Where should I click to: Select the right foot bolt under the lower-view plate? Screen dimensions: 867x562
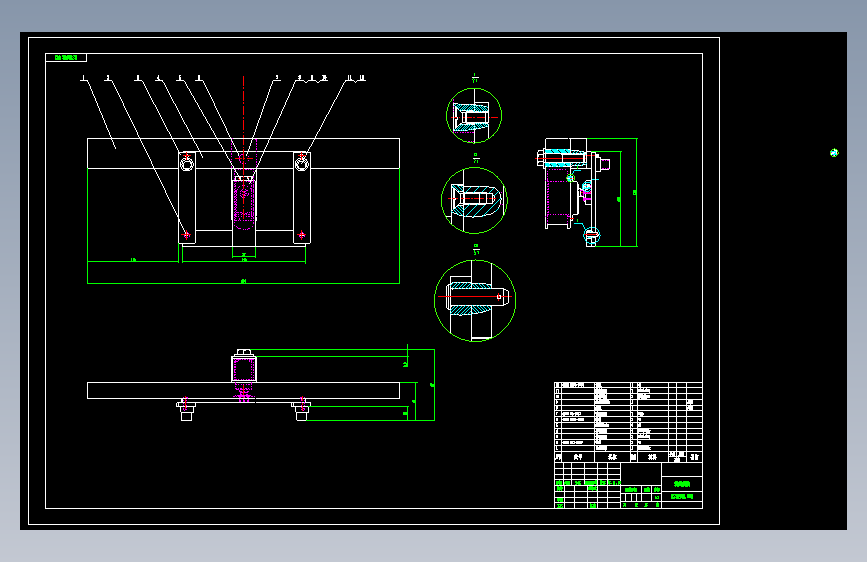(301, 410)
